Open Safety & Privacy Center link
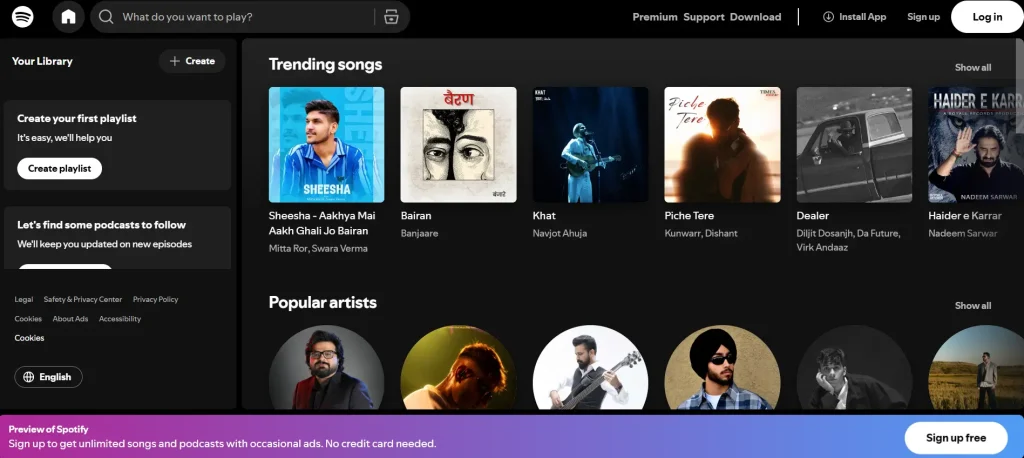The height and width of the screenshot is (458, 1024). pyautogui.click(x=83, y=299)
